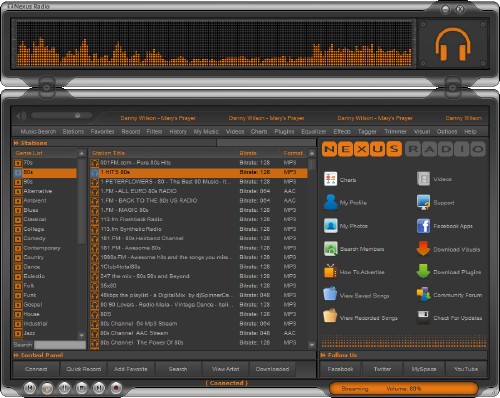The width and height of the screenshot is (500, 398).
Task: Click the Check For Updates icon
Action: [423, 317]
